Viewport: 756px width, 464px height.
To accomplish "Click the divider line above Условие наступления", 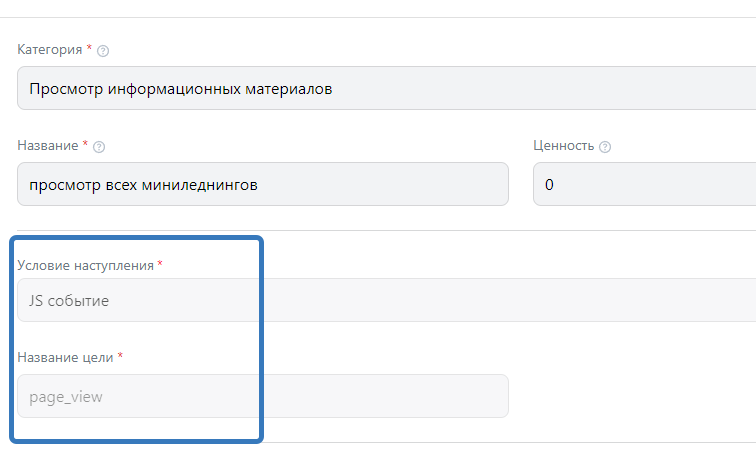I will tap(500, 230).
